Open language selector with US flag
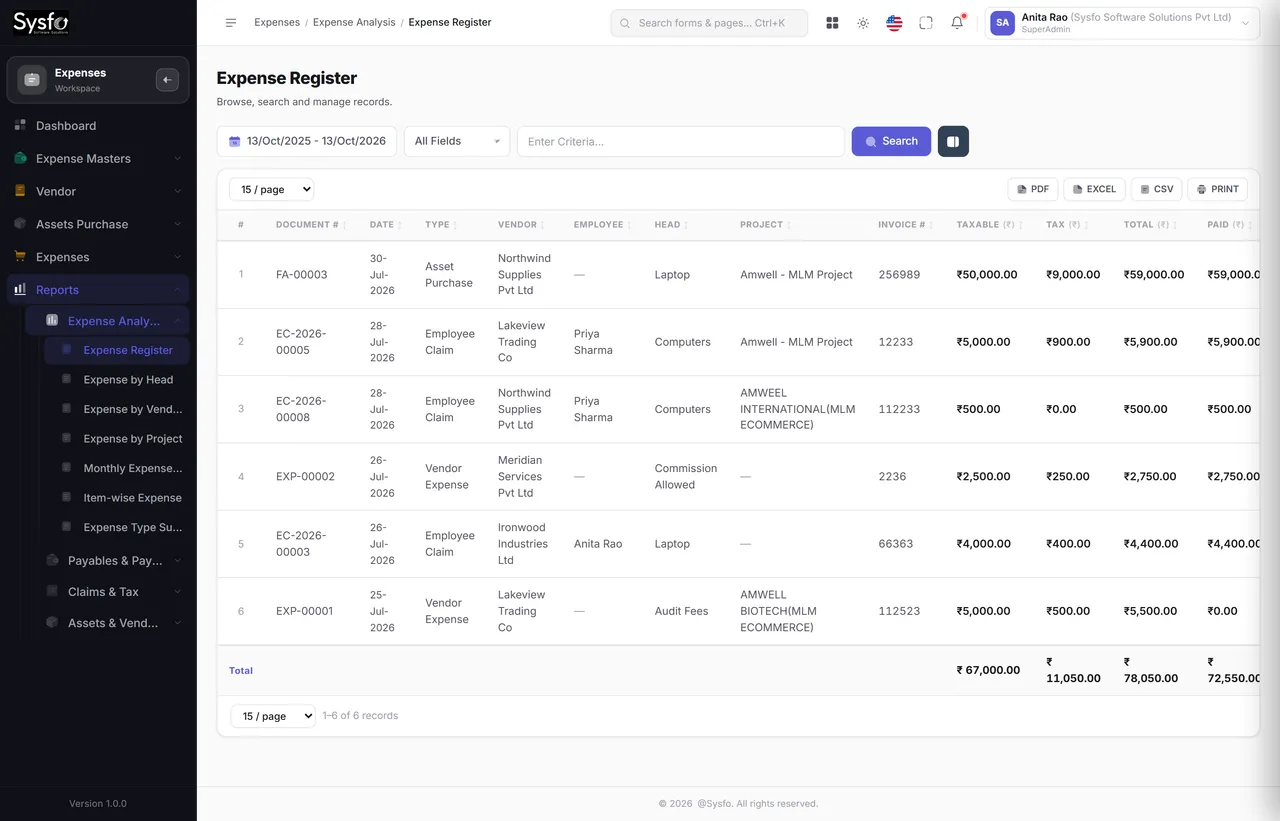Image resolution: width=1280 pixels, height=821 pixels. (894, 23)
